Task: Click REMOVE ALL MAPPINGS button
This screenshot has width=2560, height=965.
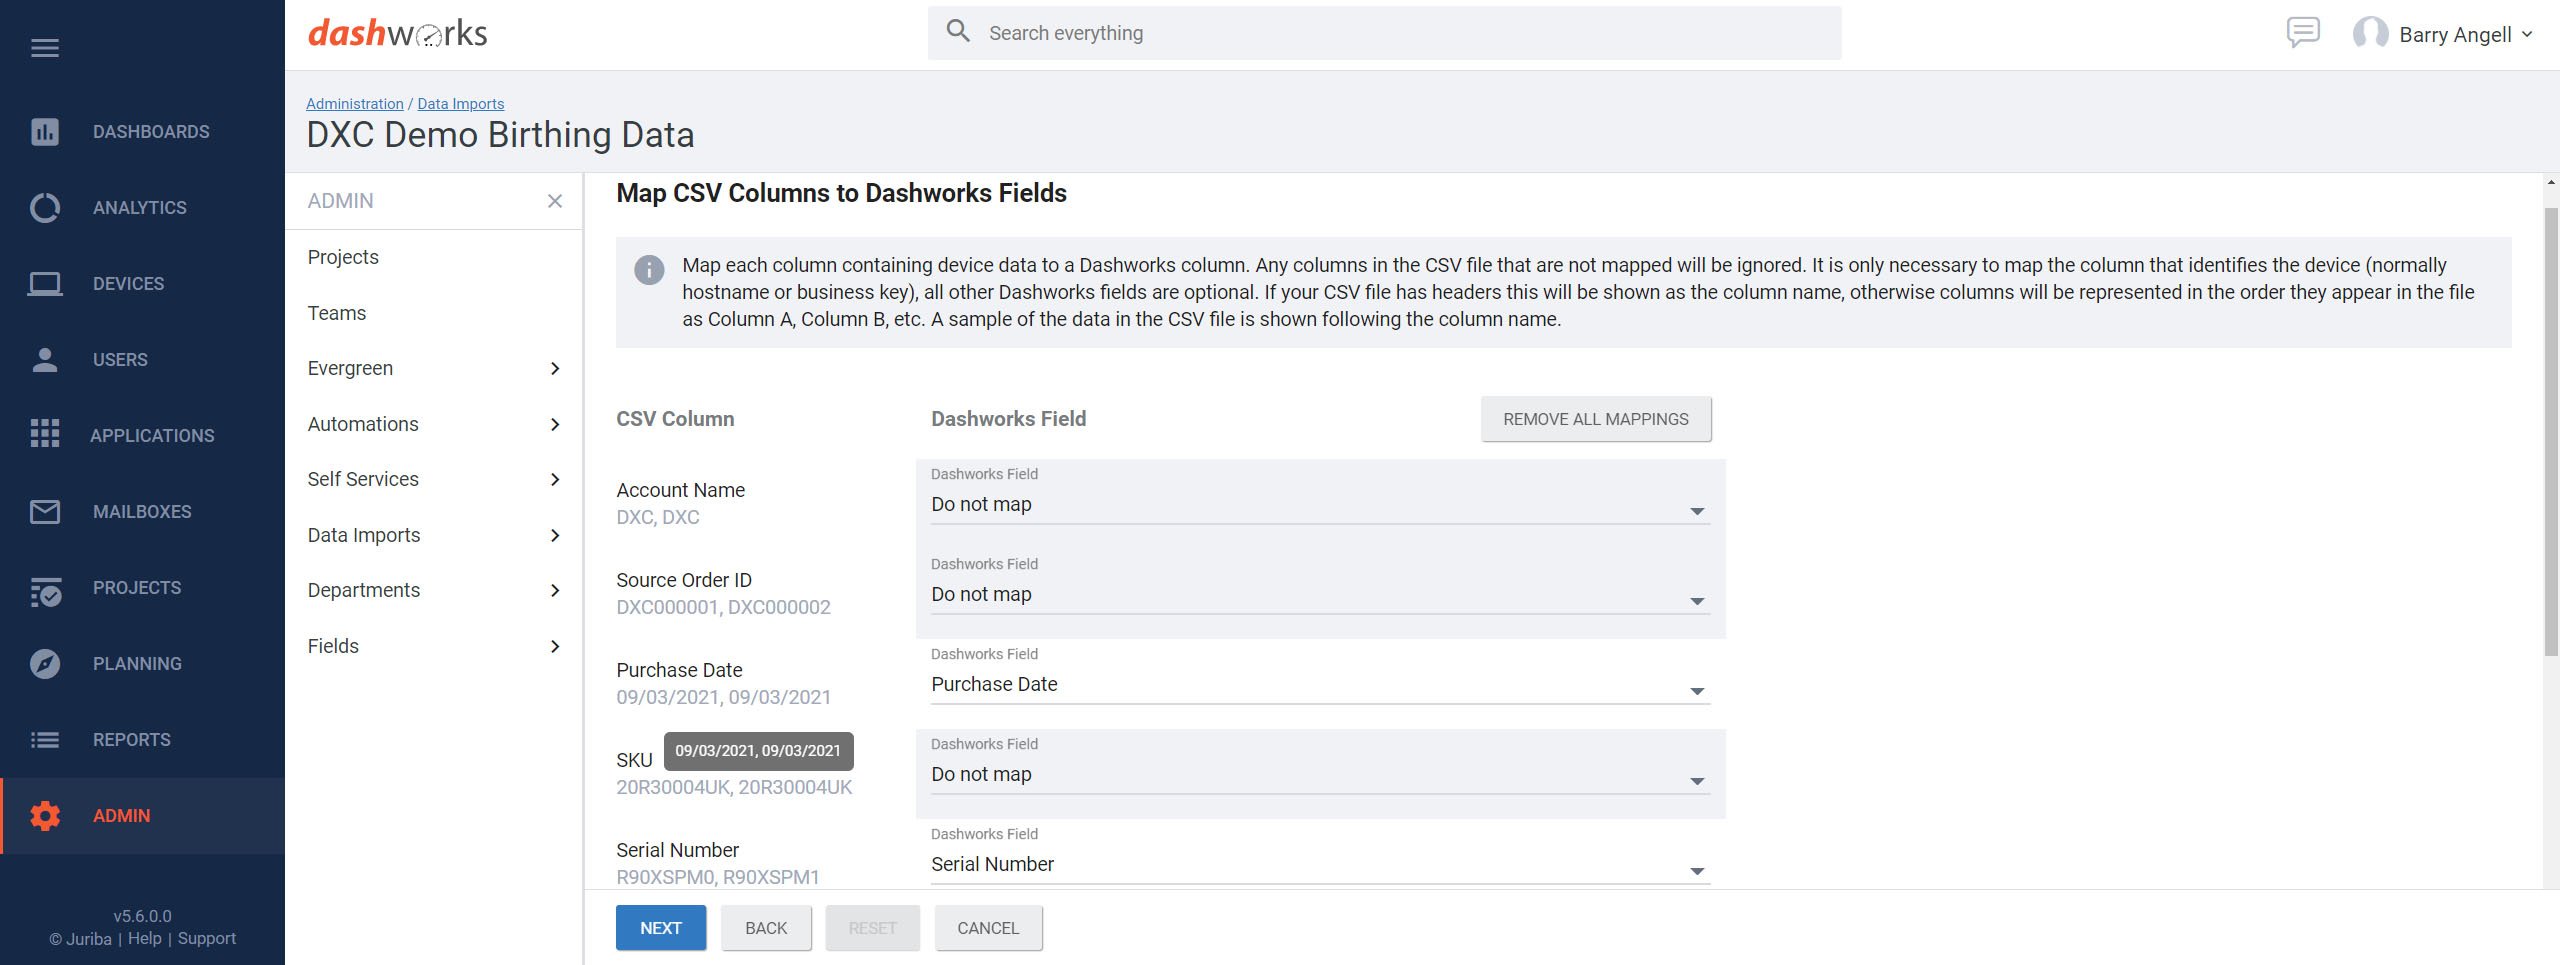Action: (x=1596, y=419)
